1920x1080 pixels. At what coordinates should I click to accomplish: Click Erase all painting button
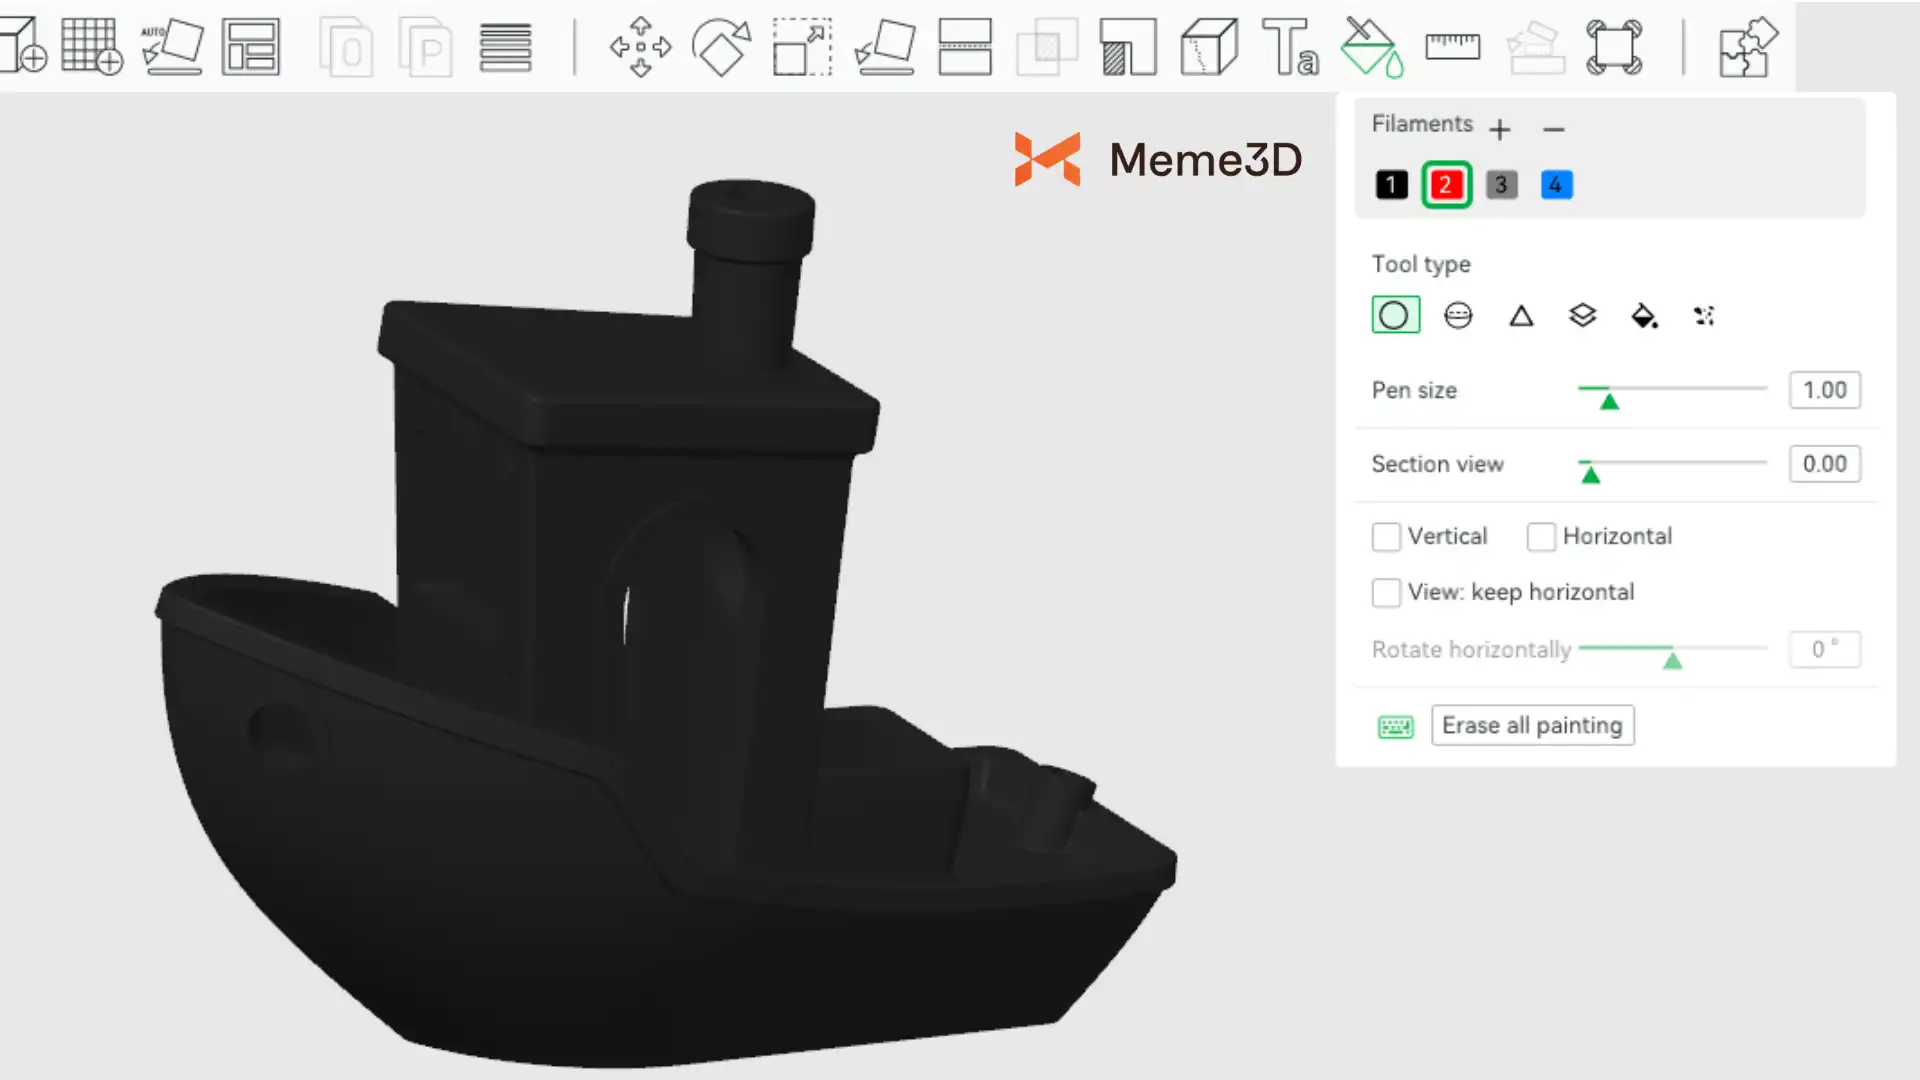pos(1532,725)
